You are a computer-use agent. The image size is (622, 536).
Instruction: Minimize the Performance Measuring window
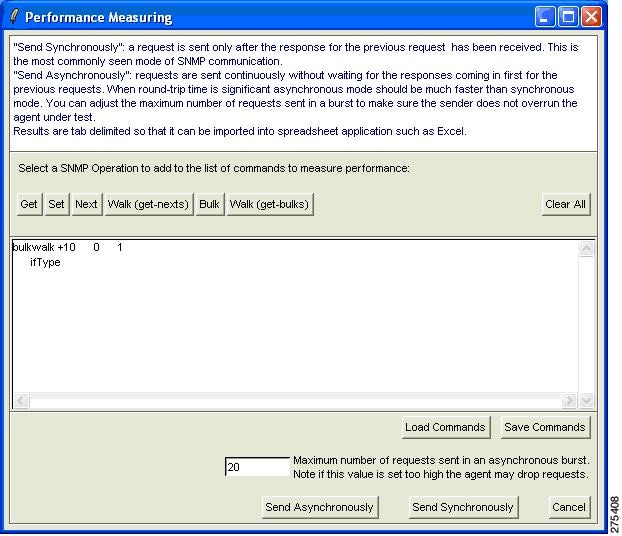[x=545, y=17]
